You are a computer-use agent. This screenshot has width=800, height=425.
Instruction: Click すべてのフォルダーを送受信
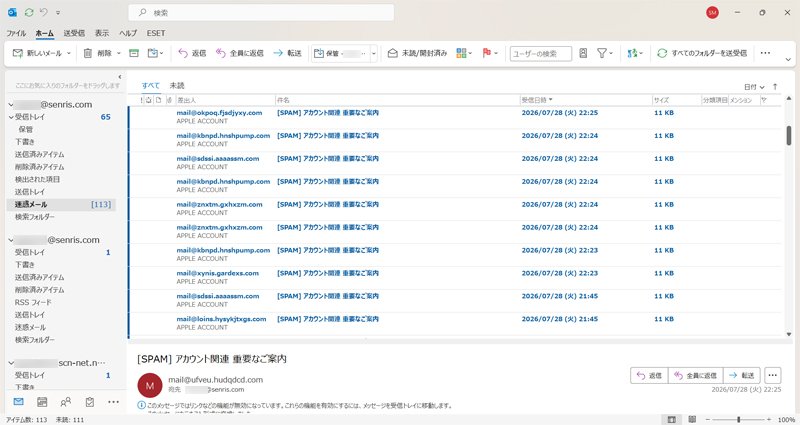point(702,53)
